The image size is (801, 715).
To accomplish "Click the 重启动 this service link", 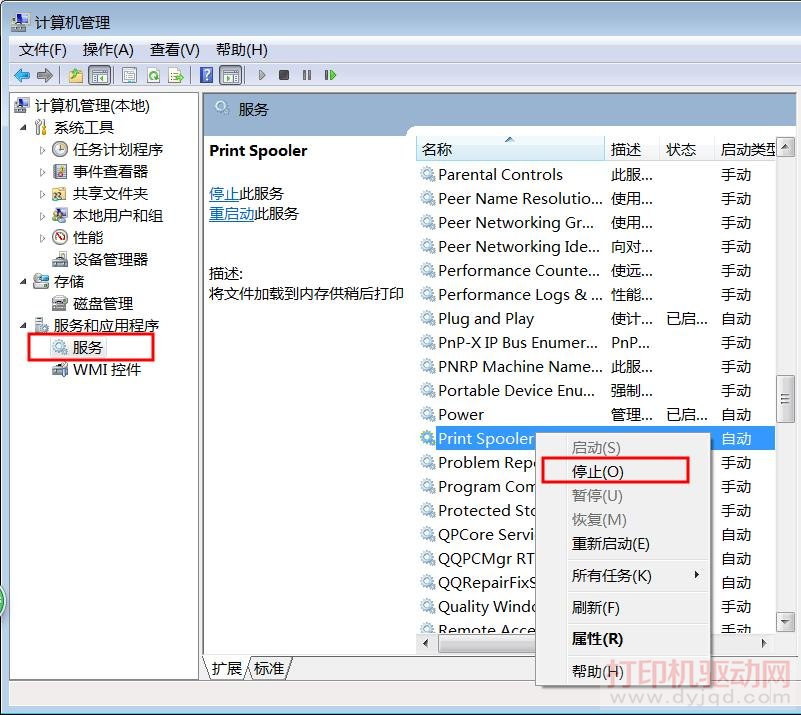I will tap(231, 213).
